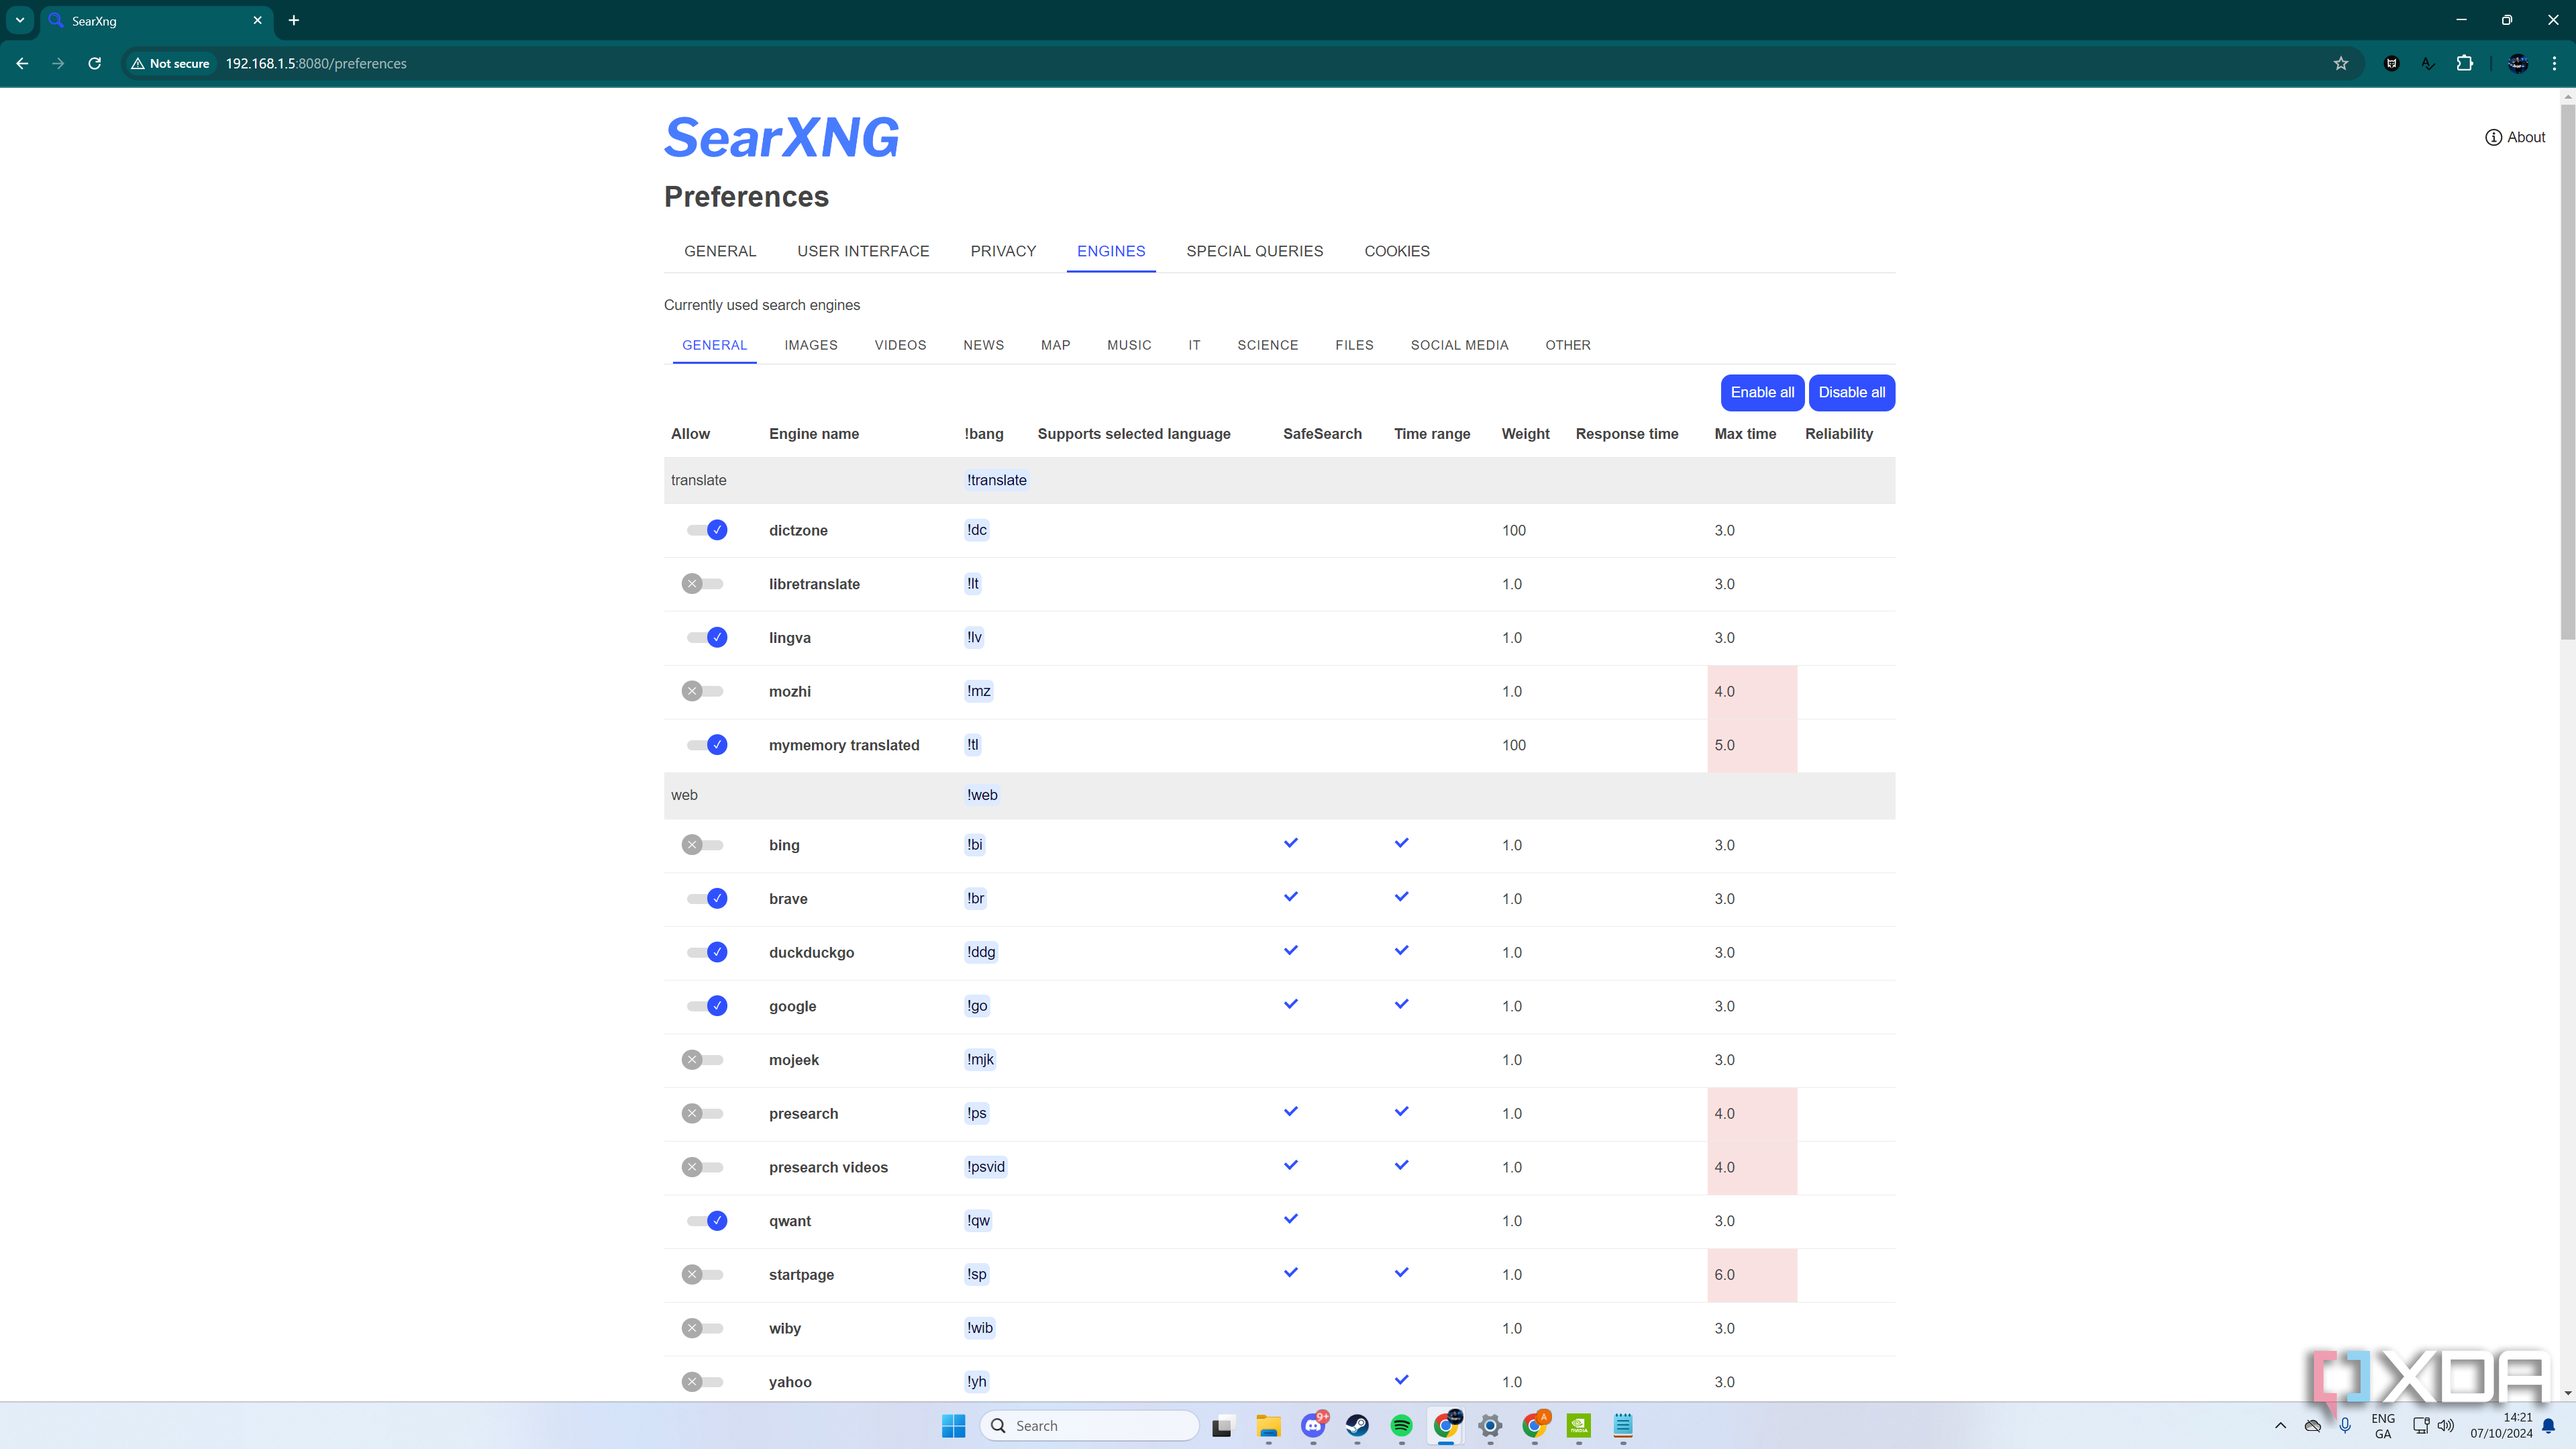Open the About info link
2576x1449 pixels.
pyautogui.click(x=2515, y=137)
